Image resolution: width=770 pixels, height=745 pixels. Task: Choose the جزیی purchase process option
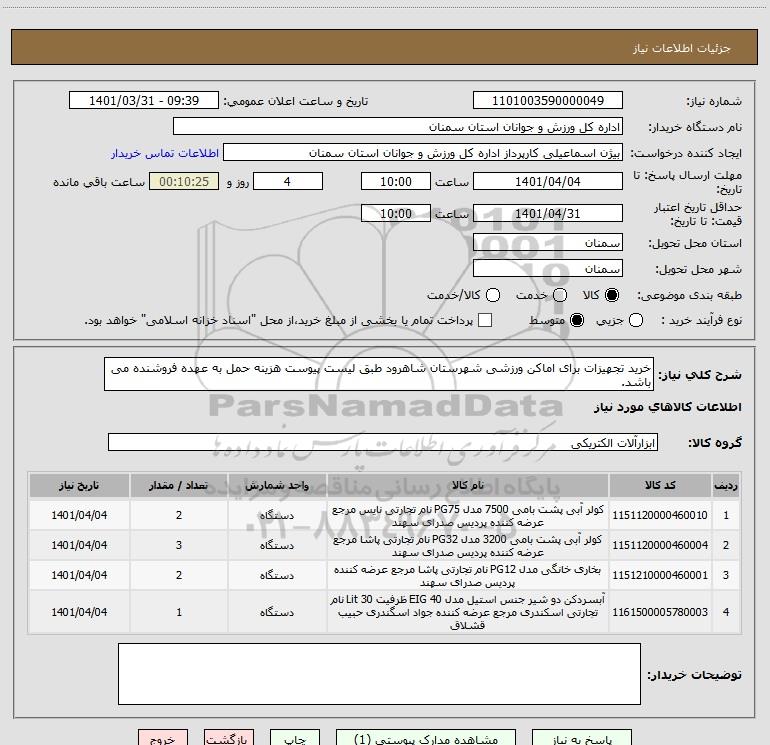coord(636,320)
